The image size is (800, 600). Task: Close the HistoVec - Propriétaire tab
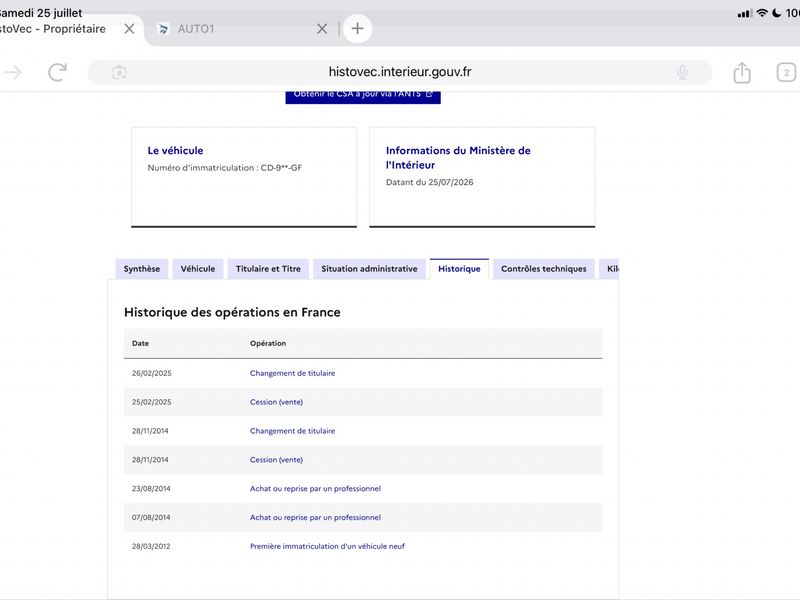tap(129, 29)
